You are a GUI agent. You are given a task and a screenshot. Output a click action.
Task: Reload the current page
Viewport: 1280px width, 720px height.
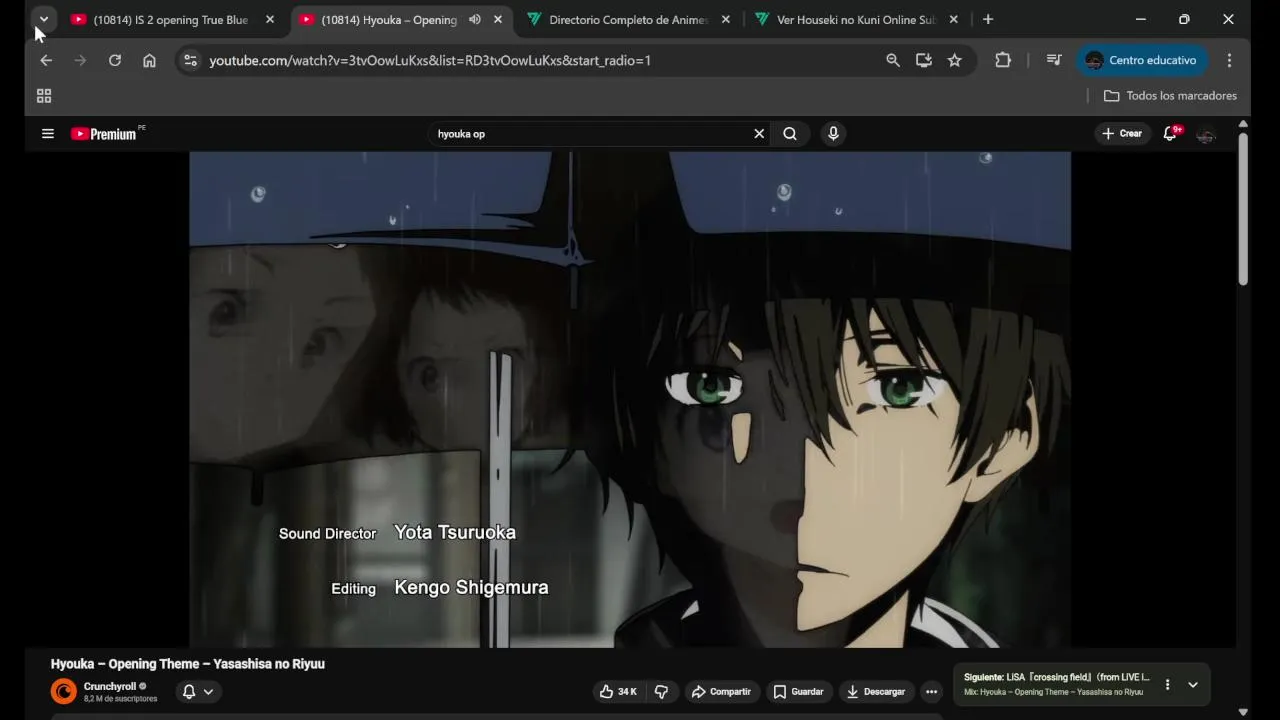[115, 60]
